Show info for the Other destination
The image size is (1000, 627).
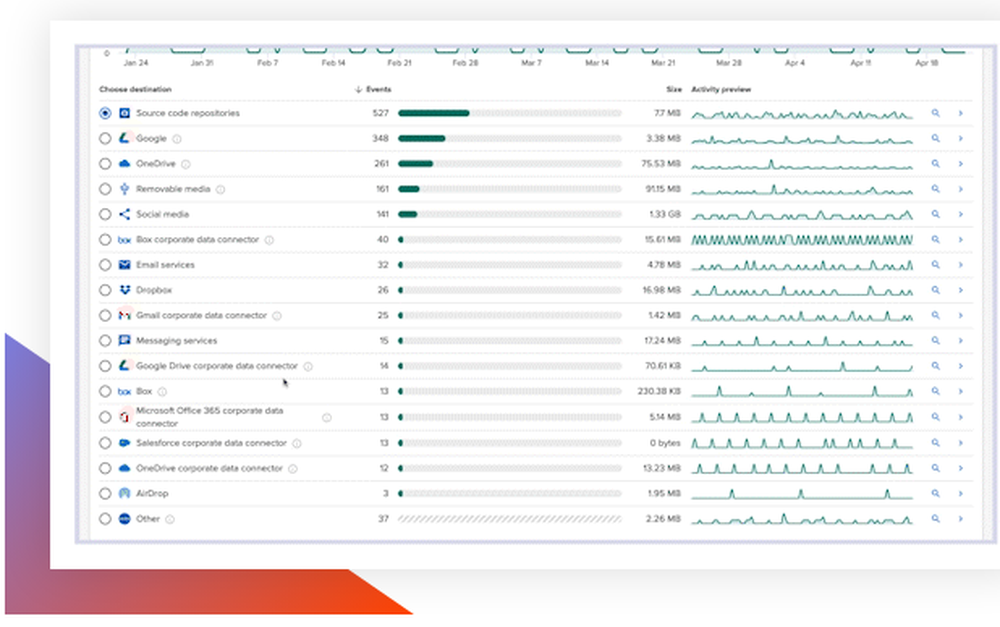[170, 519]
